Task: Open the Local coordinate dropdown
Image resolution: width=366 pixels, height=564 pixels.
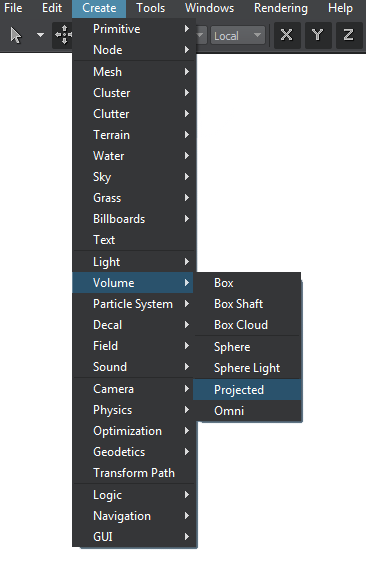Action: pyautogui.click(x=238, y=35)
